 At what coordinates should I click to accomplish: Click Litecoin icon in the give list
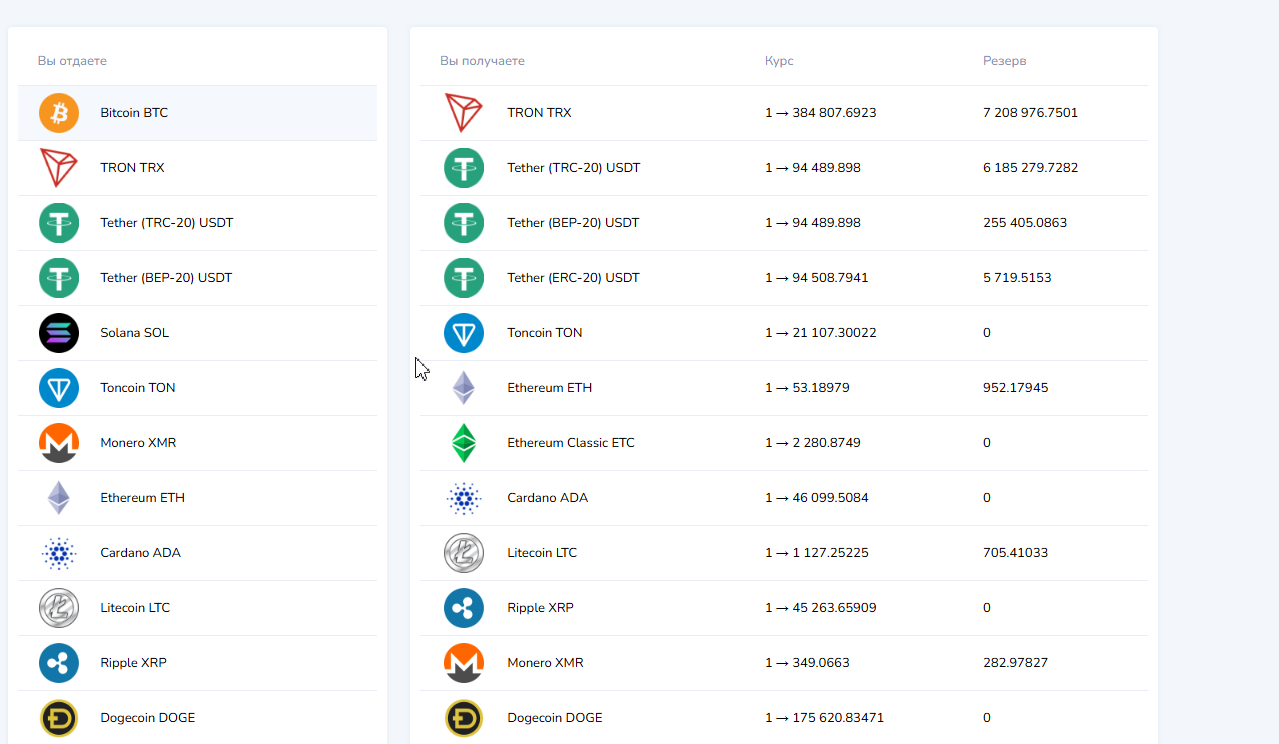[x=59, y=608]
